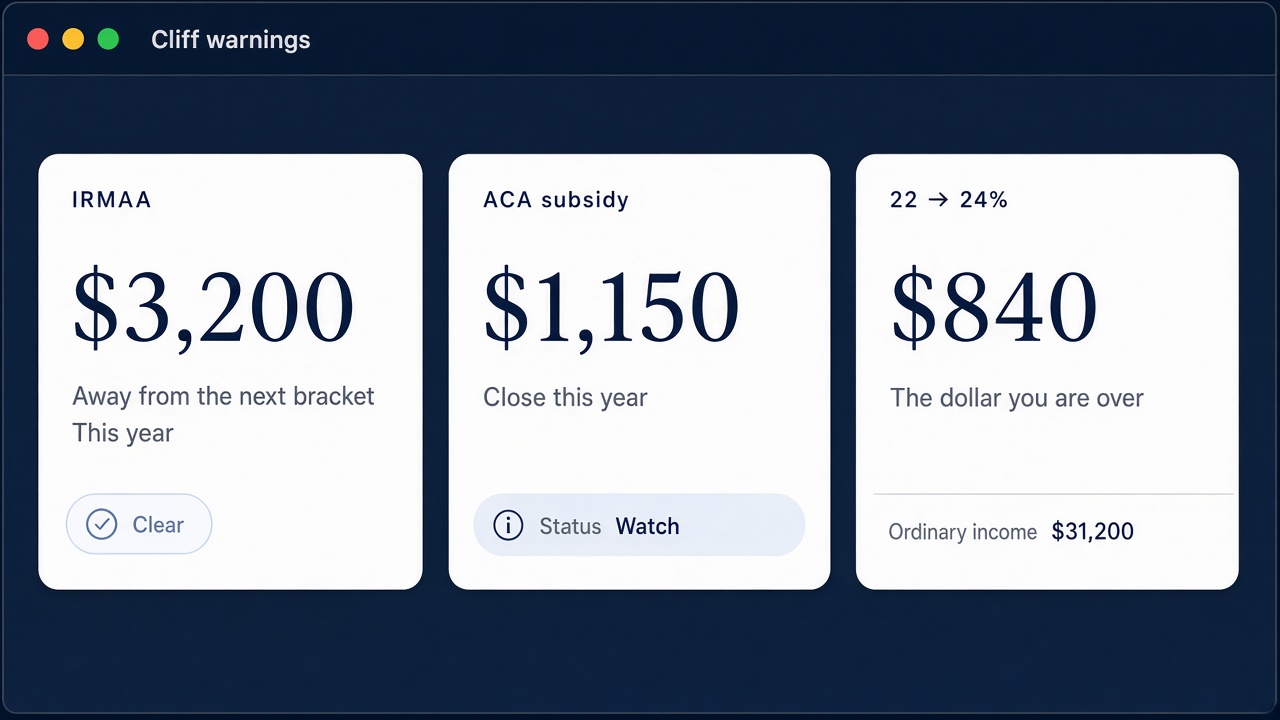Click 'The dollar you are over' text
Viewport: 1280px width, 720px height.
coord(1017,398)
